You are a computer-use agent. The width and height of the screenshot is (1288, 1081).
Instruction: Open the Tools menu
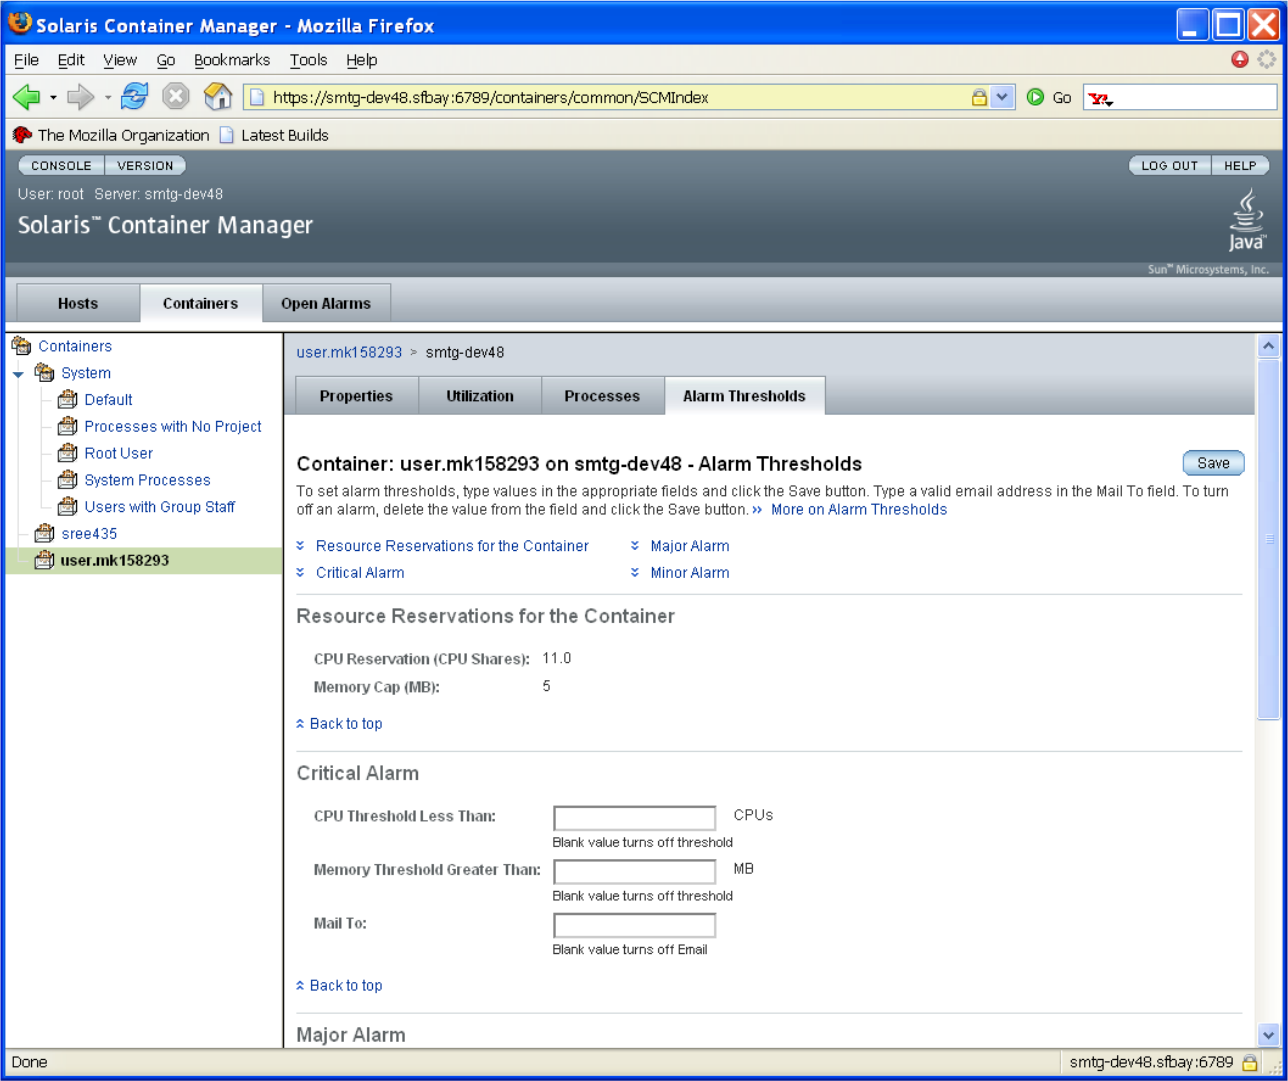point(309,60)
